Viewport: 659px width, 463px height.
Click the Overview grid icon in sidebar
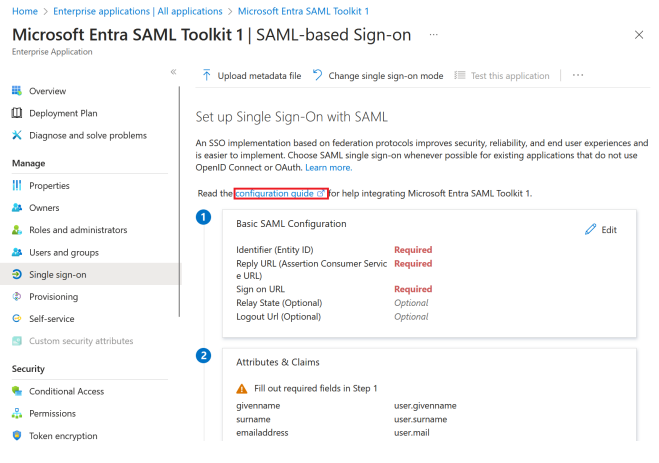(17, 91)
